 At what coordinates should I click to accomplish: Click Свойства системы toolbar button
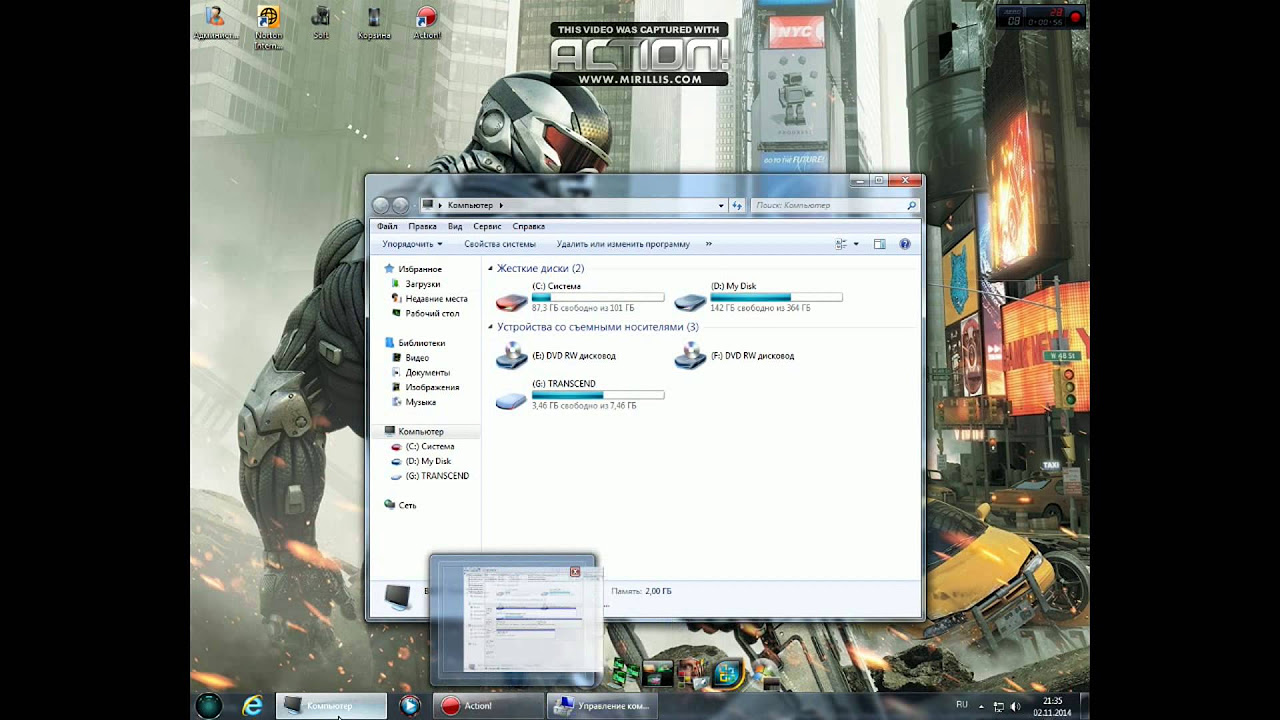(500, 244)
